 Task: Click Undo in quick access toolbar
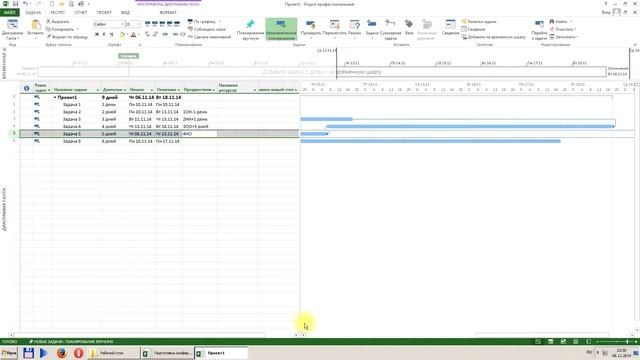(x=25, y=4)
